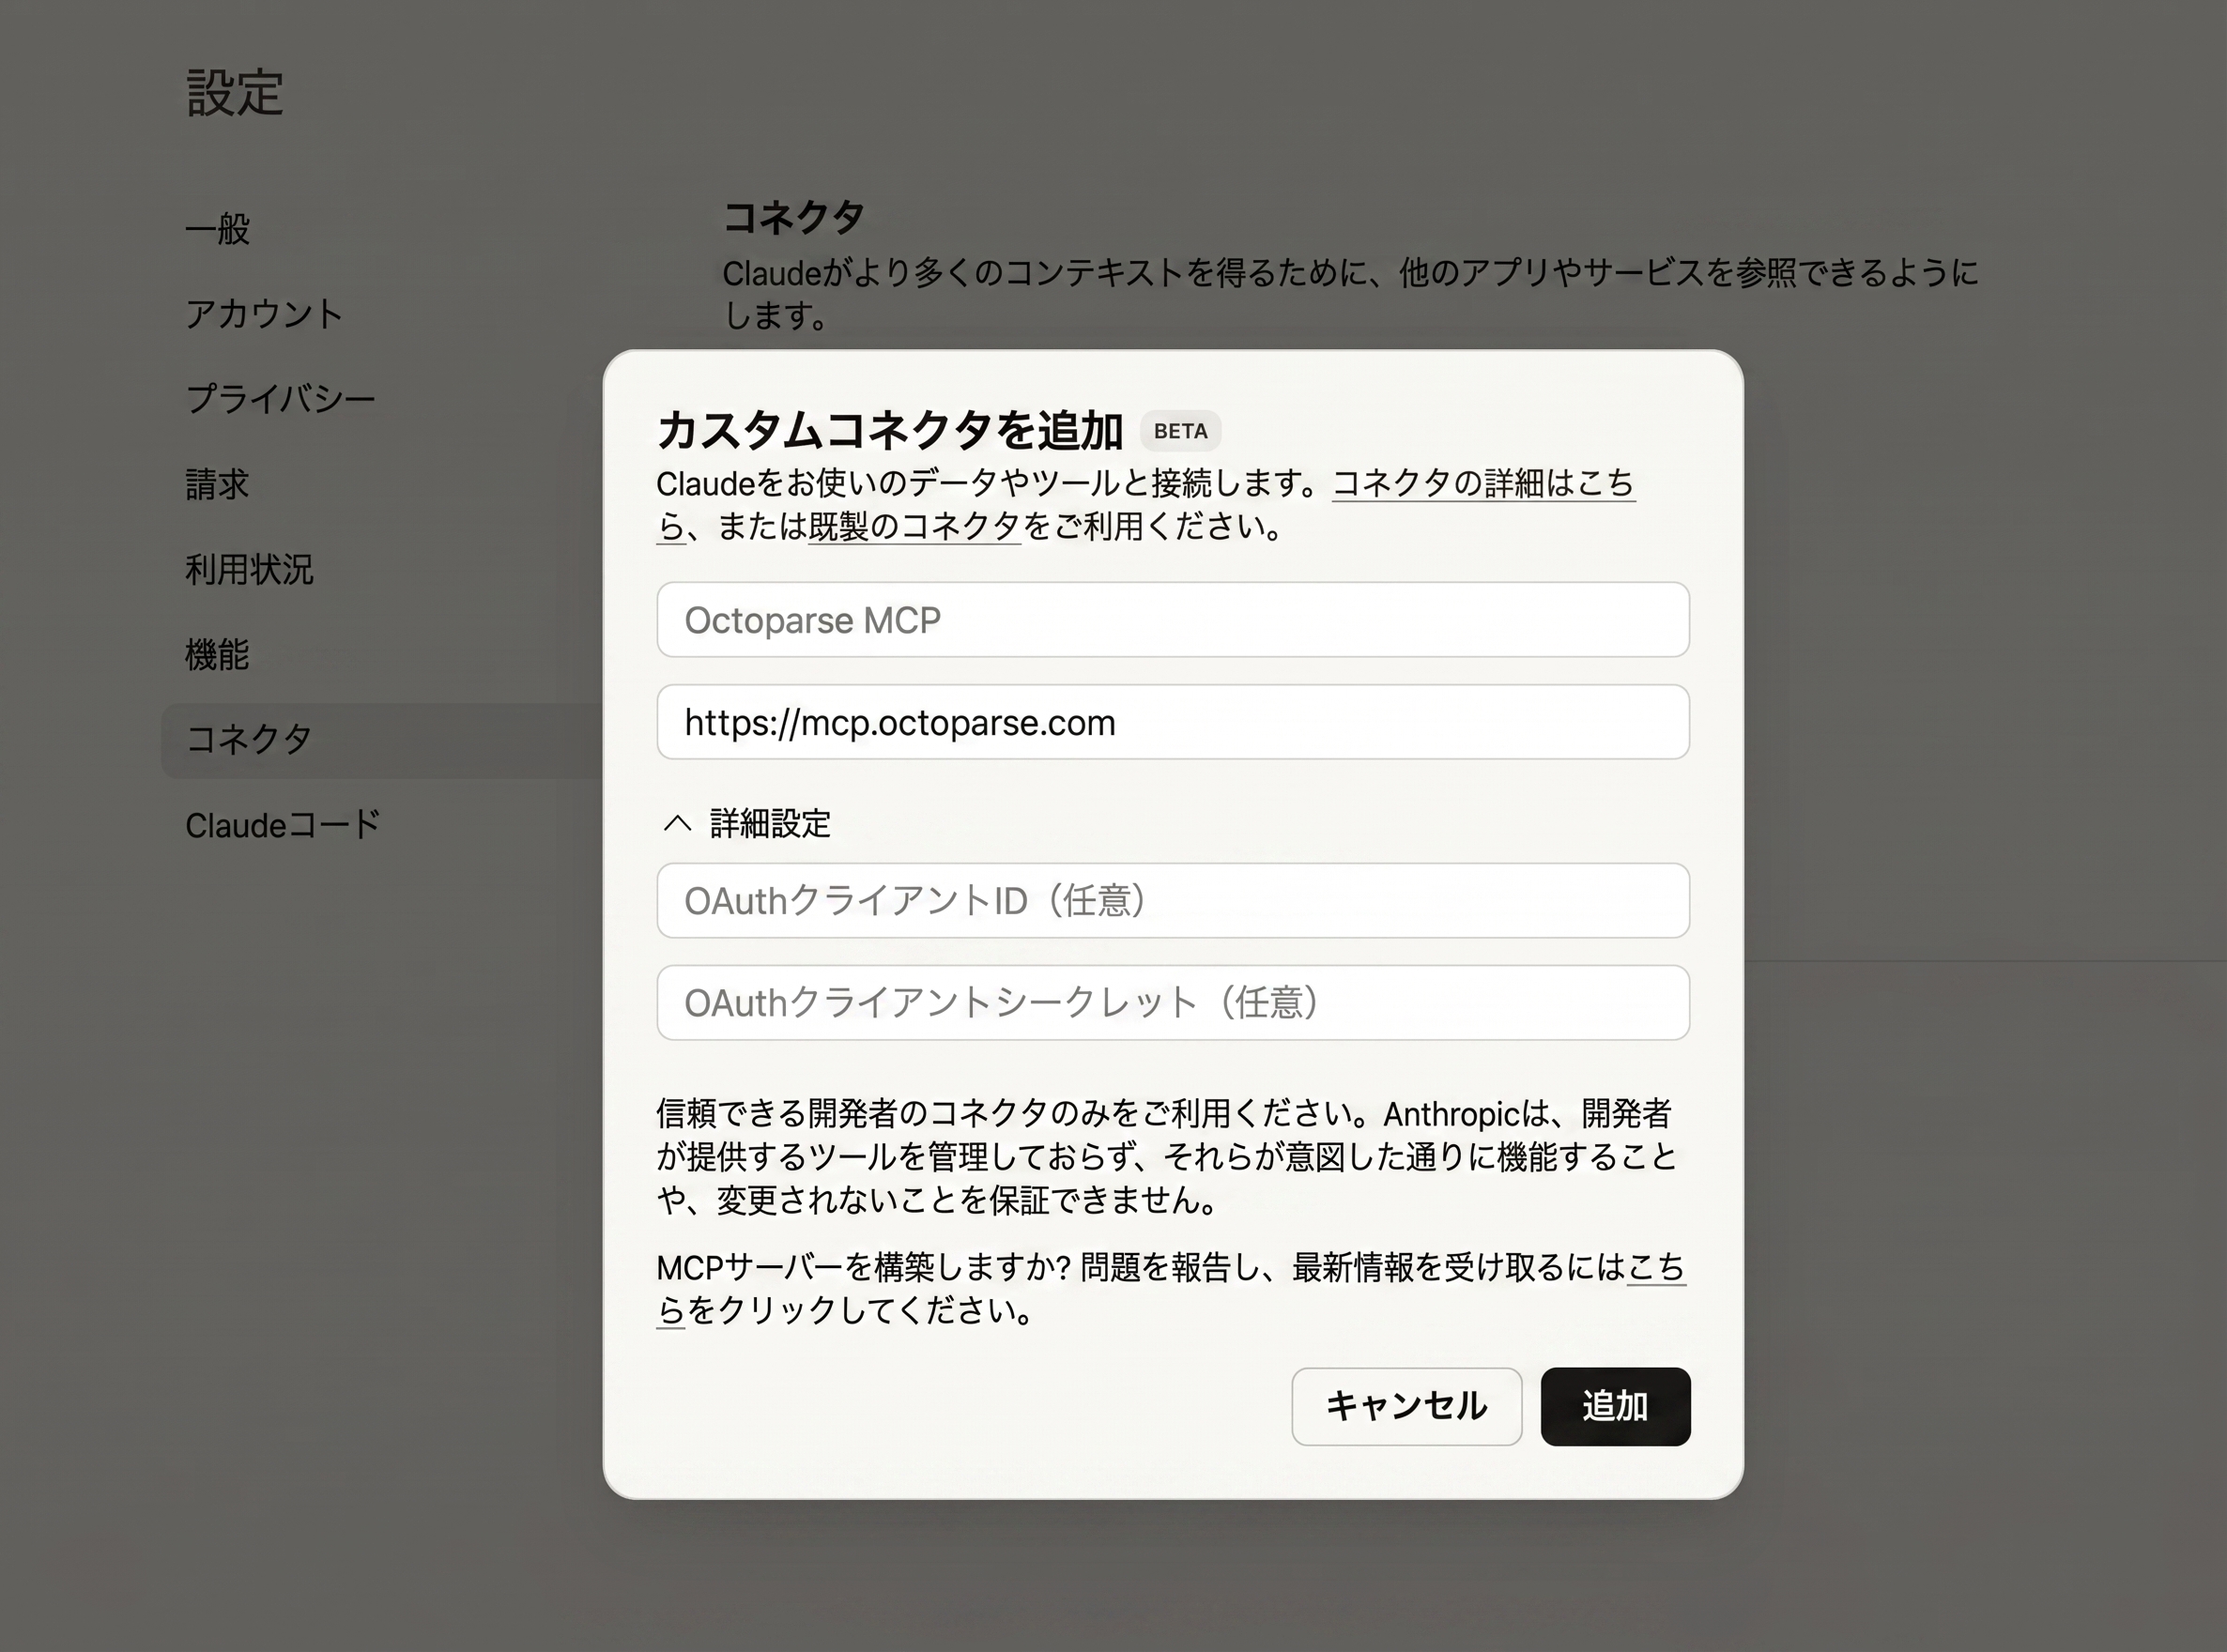The width and height of the screenshot is (2227, 1652).
Task: Click the 詳細設定 label
Action: tap(770, 824)
